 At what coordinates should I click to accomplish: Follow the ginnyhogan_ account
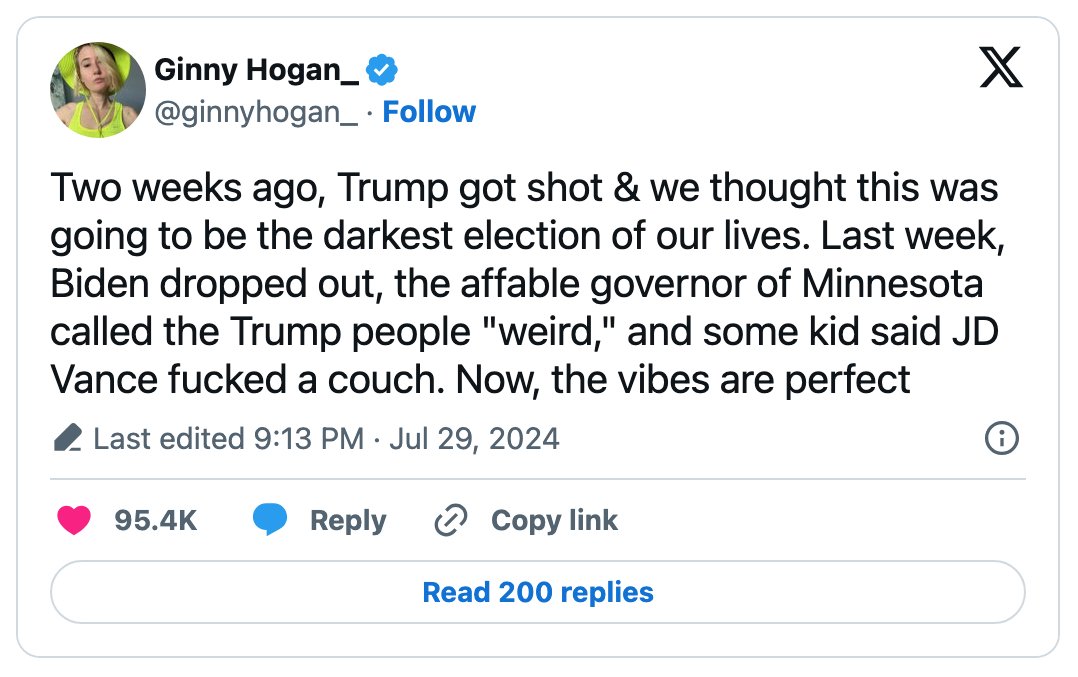click(x=429, y=112)
